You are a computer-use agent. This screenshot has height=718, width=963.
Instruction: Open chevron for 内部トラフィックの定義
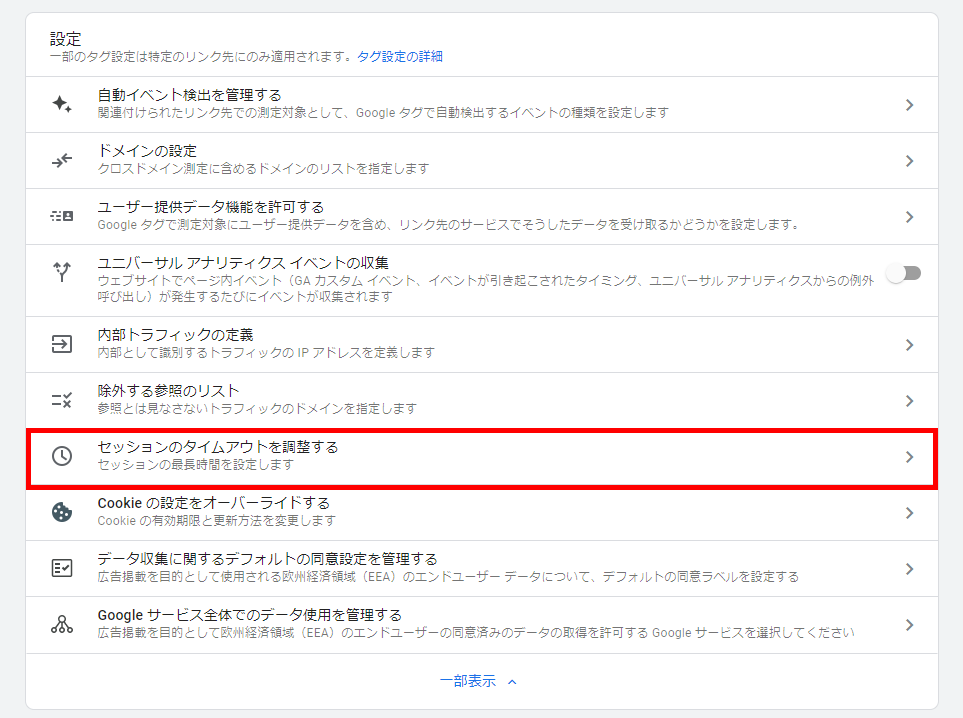910,345
